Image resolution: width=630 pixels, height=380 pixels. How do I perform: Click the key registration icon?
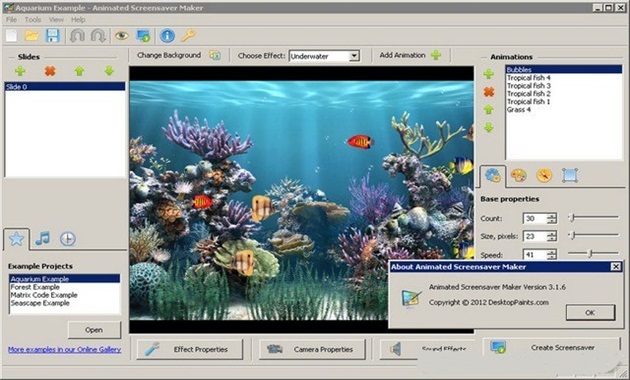(x=188, y=36)
